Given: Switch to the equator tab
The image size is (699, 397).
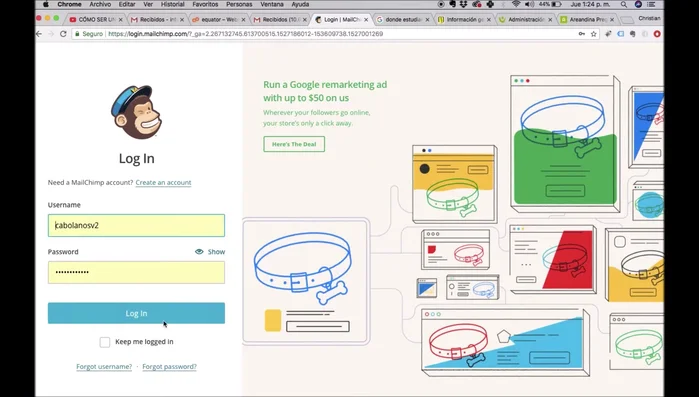Looking at the screenshot, I should (x=217, y=20).
